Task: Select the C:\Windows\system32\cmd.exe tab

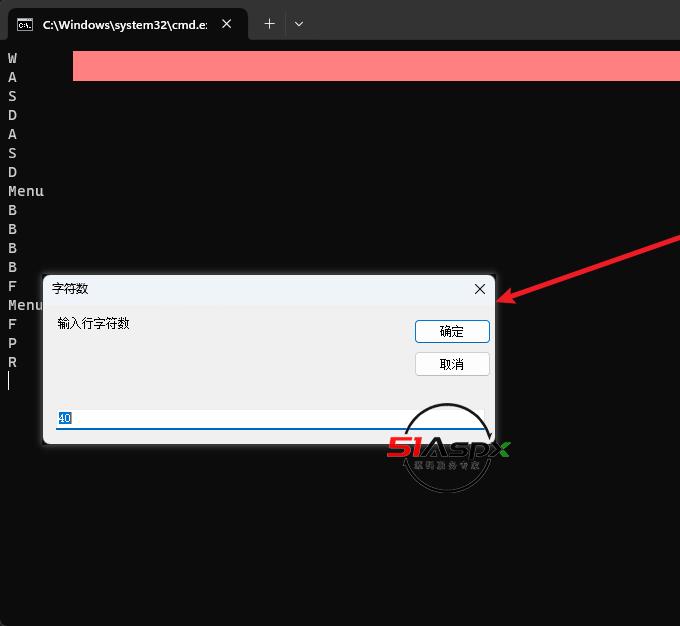Action: 128,24
